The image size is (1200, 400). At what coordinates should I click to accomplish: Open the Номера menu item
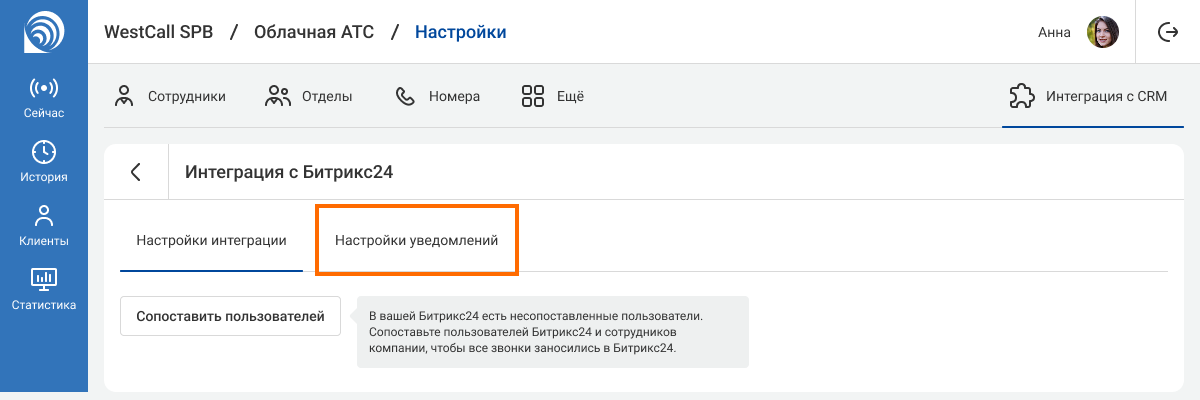[437, 97]
